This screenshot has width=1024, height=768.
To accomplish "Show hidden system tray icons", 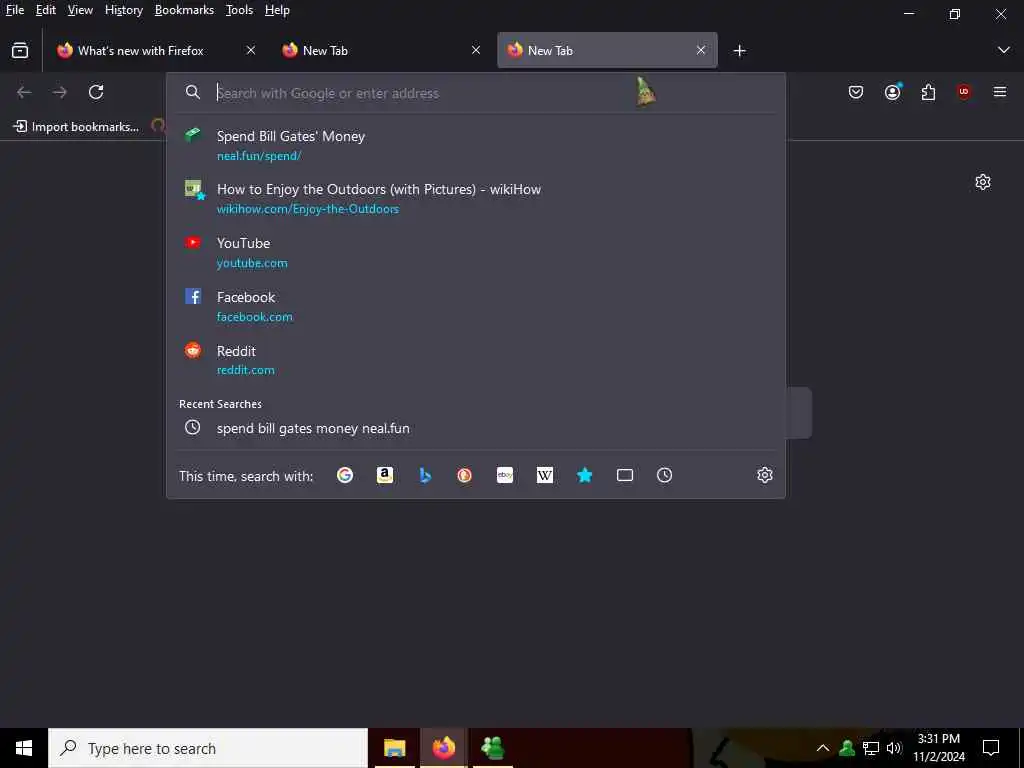I will point(823,748).
